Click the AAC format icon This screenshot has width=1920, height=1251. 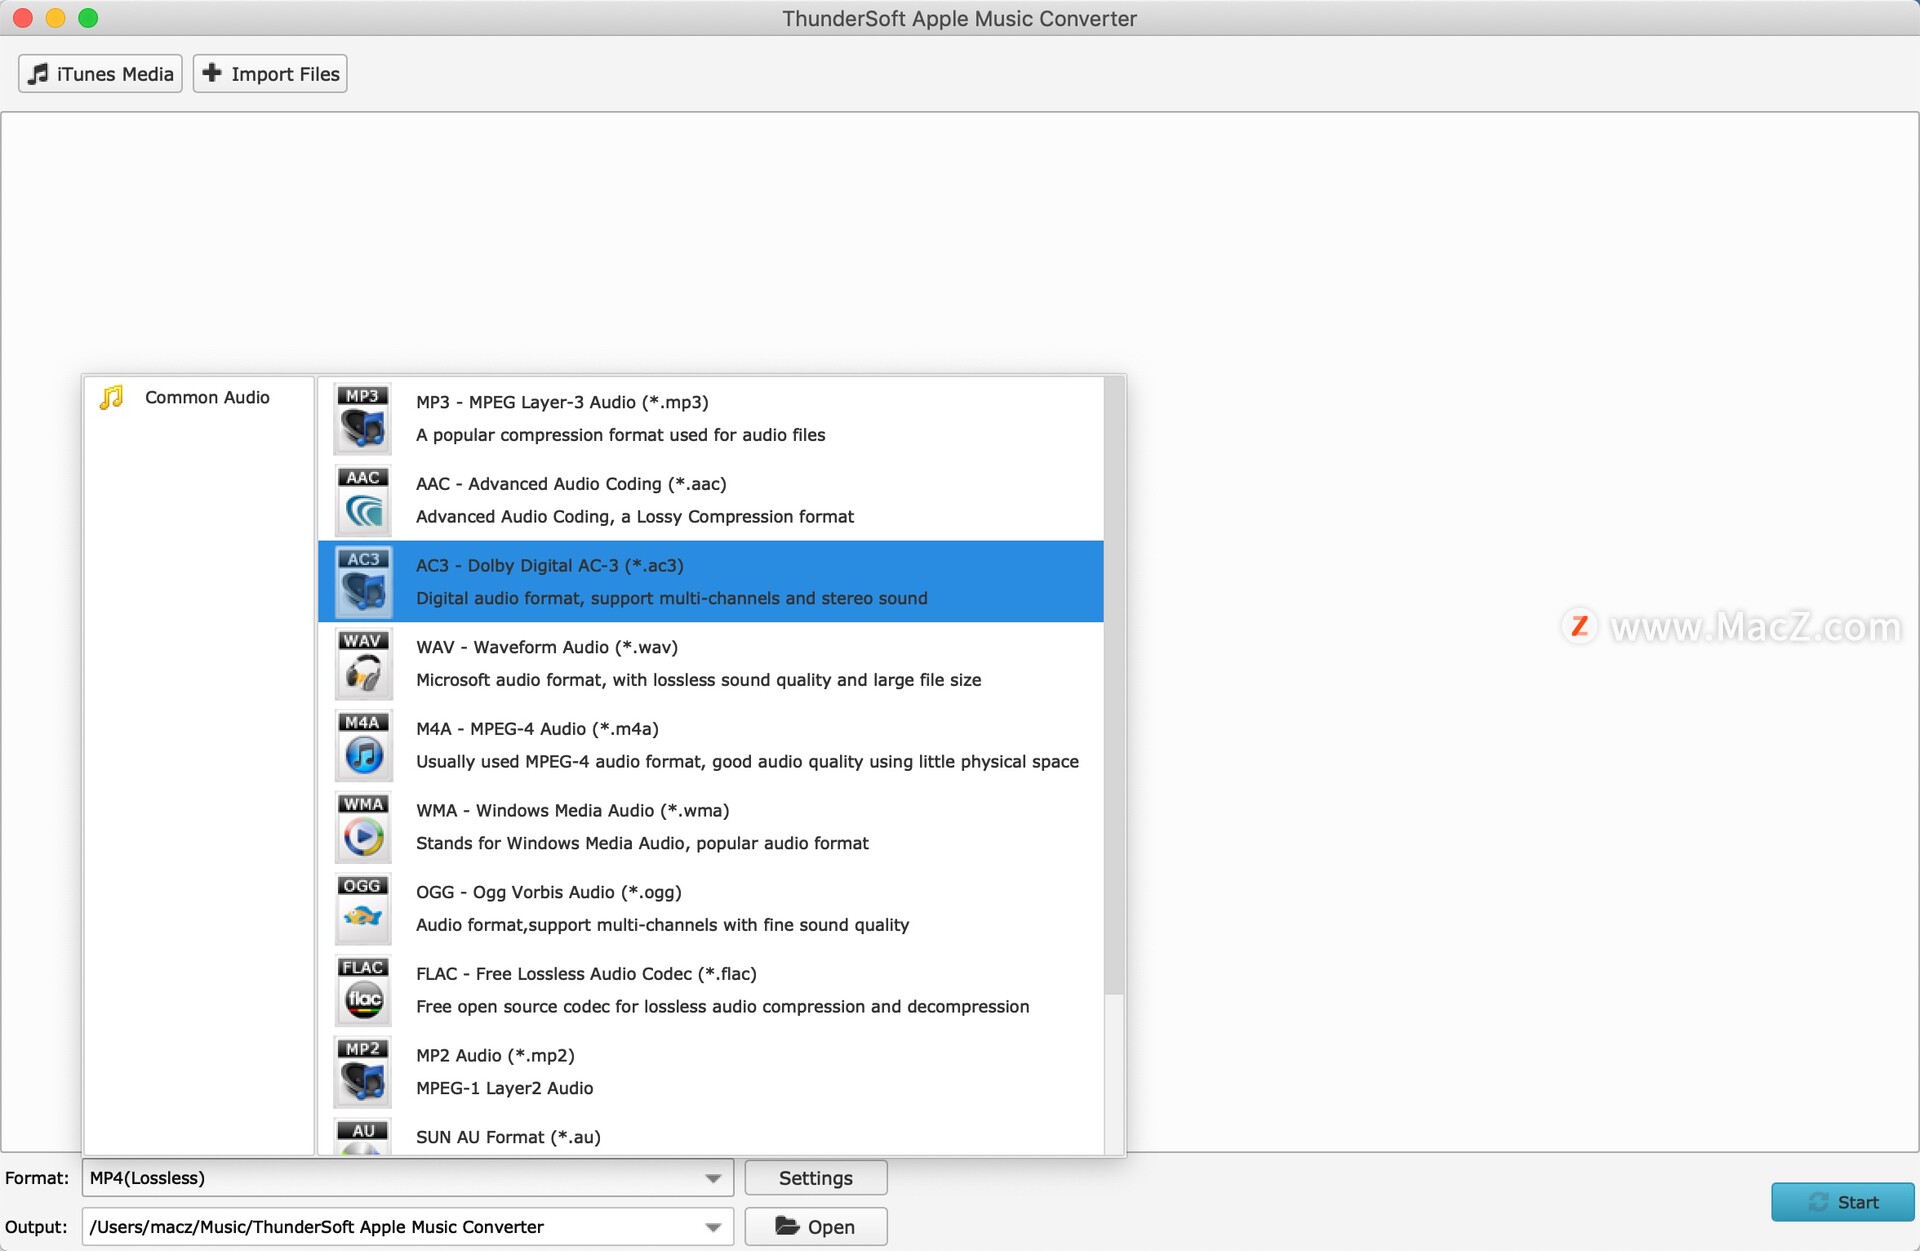click(x=362, y=500)
